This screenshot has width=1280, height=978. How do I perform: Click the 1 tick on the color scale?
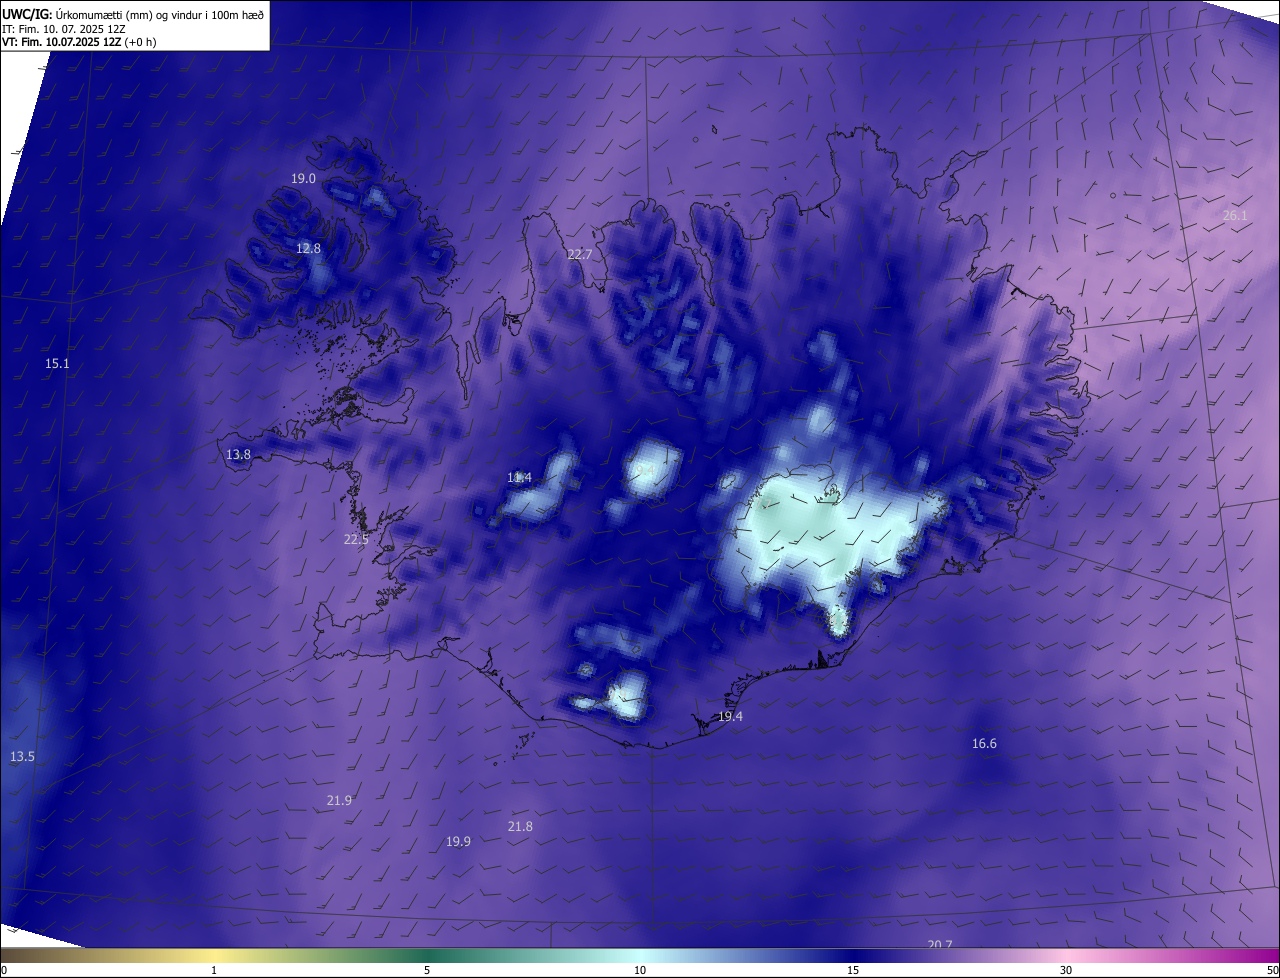214,970
